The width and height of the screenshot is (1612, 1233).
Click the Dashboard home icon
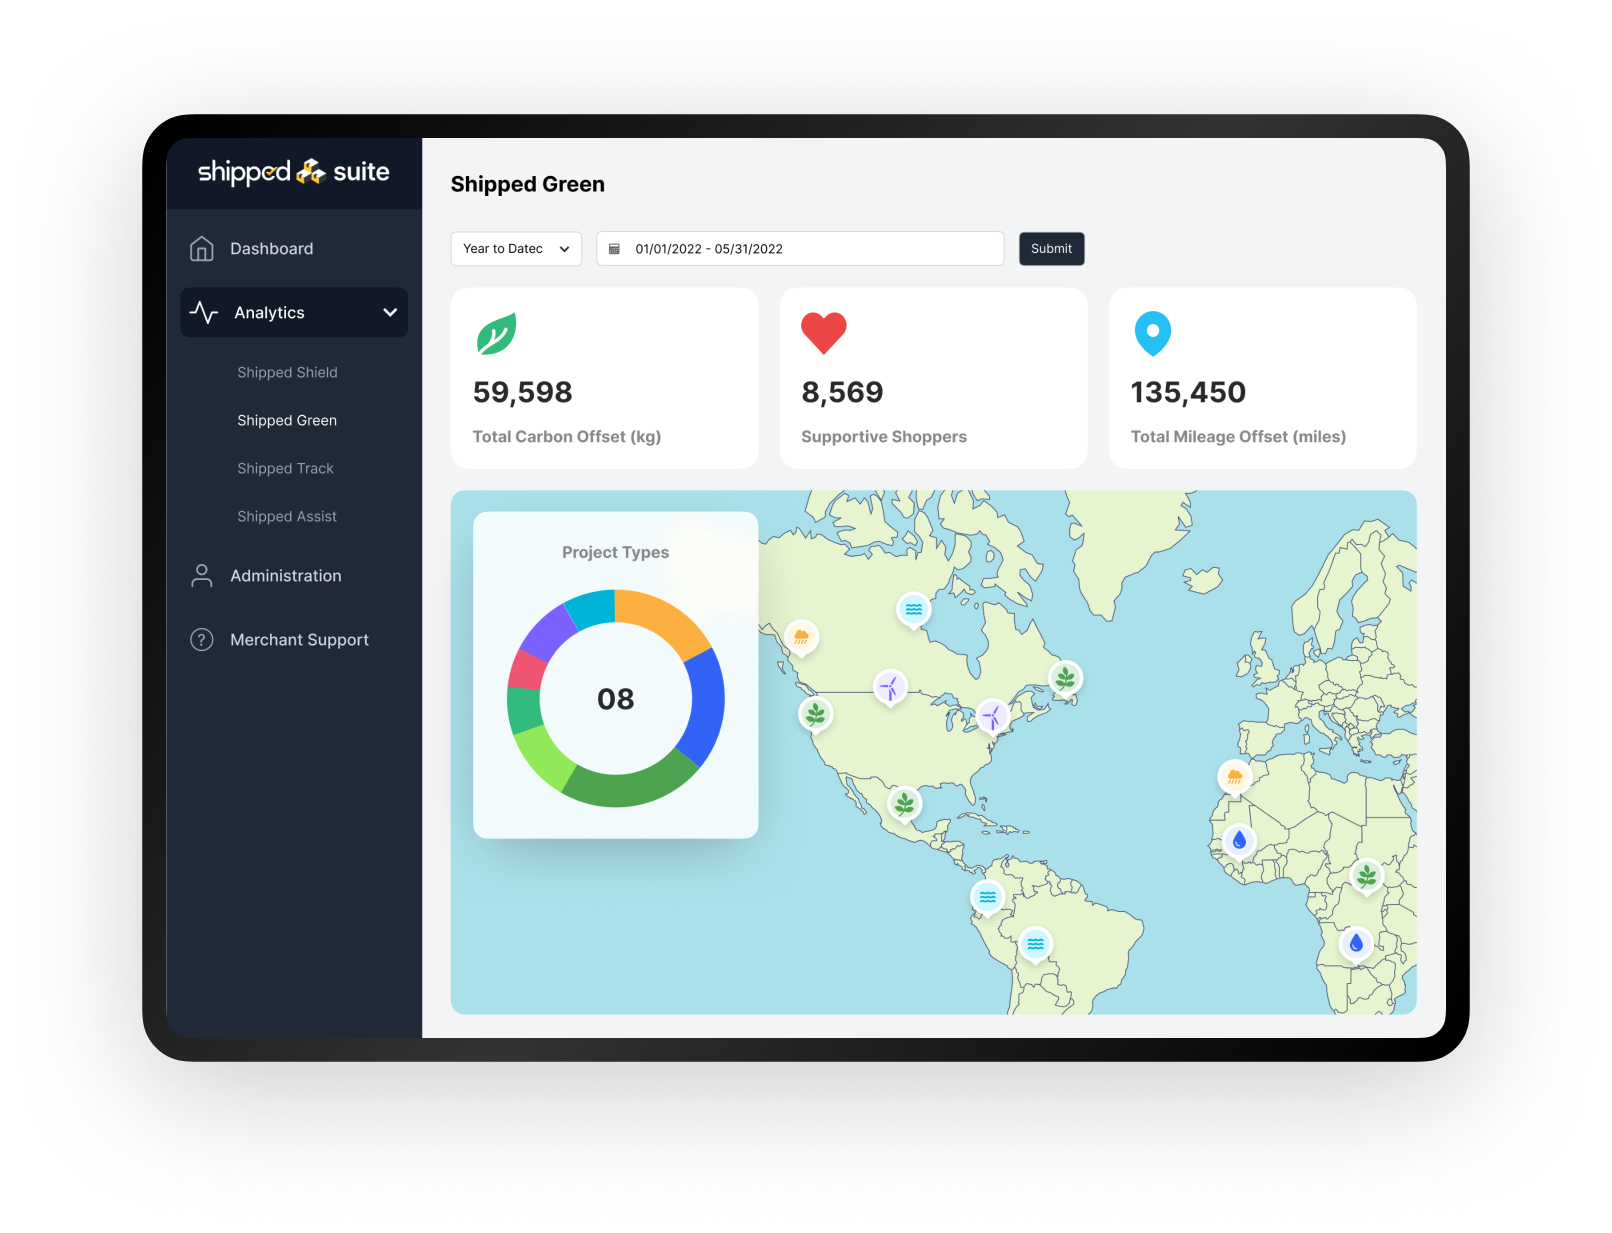202,249
